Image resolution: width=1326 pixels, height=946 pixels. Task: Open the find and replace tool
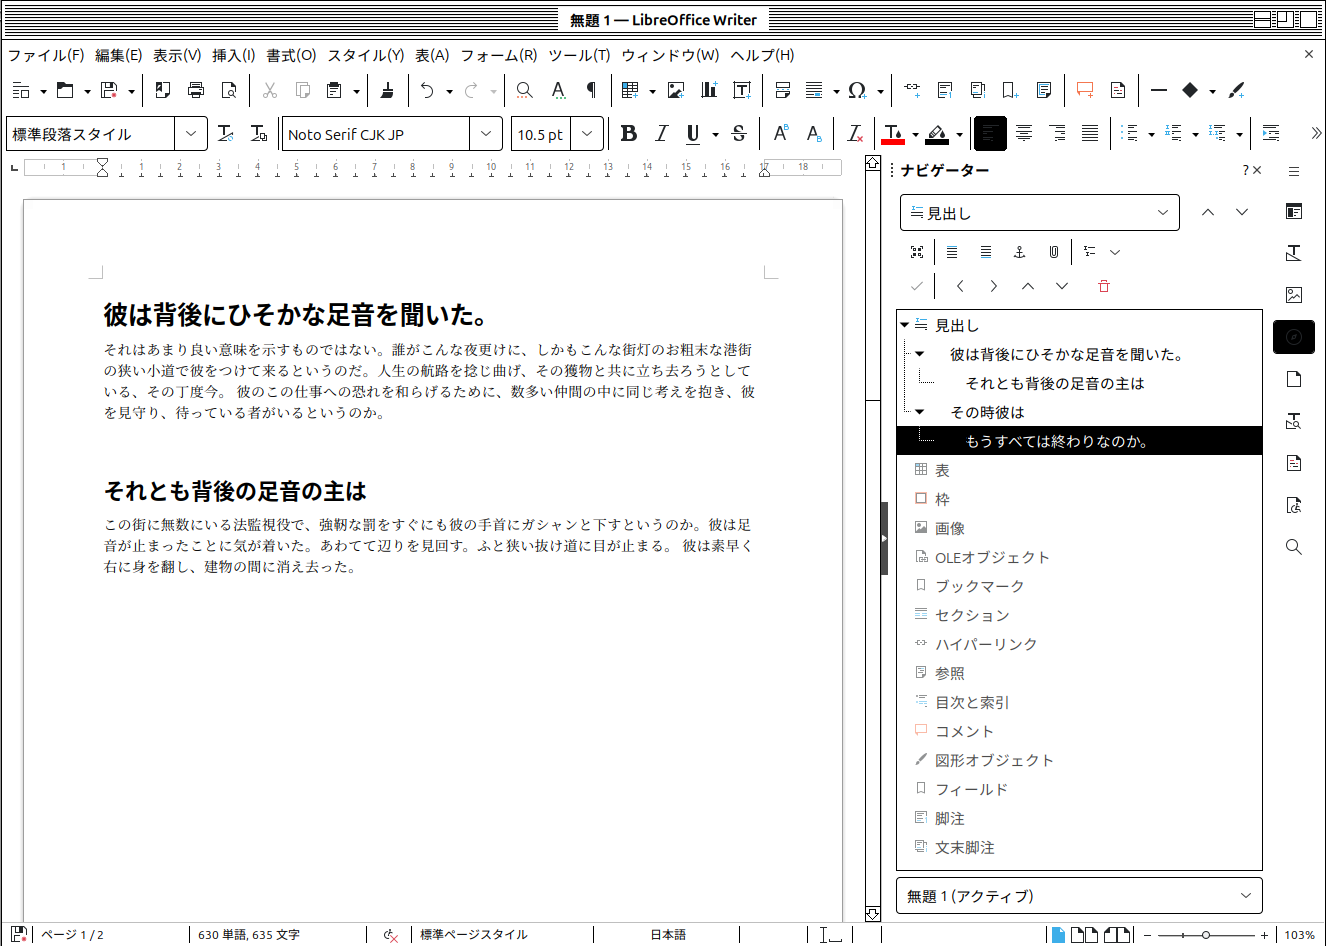click(x=524, y=90)
